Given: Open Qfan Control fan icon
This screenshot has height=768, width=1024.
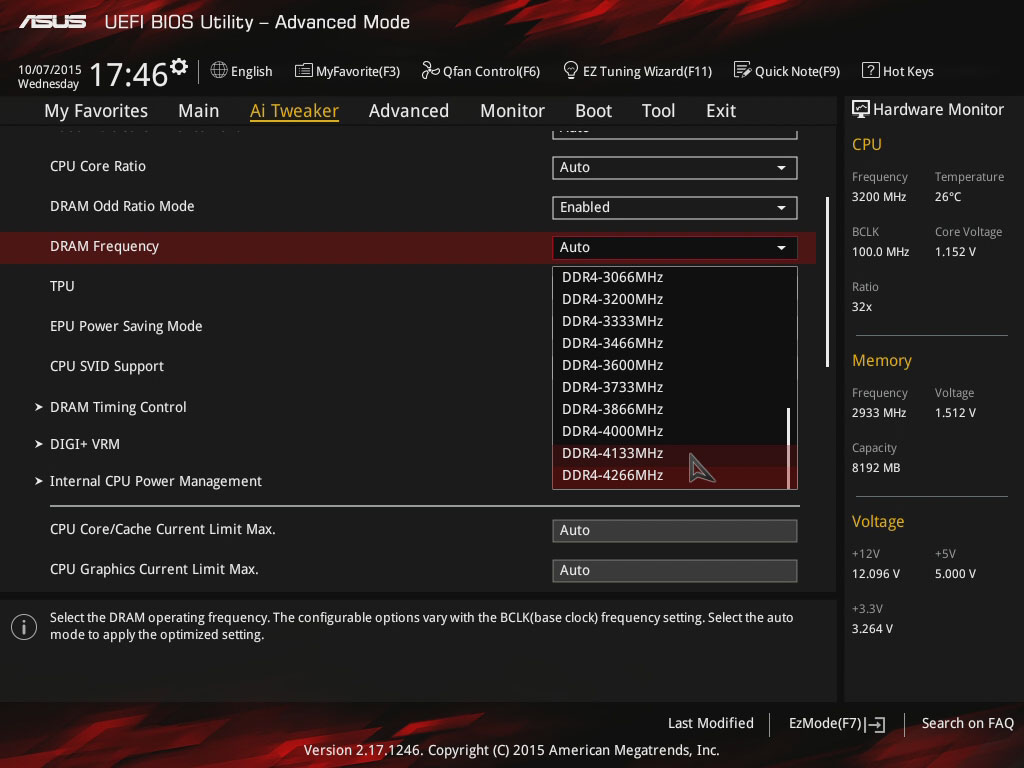Looking at the screenshot, I should (x=430, y=70).
